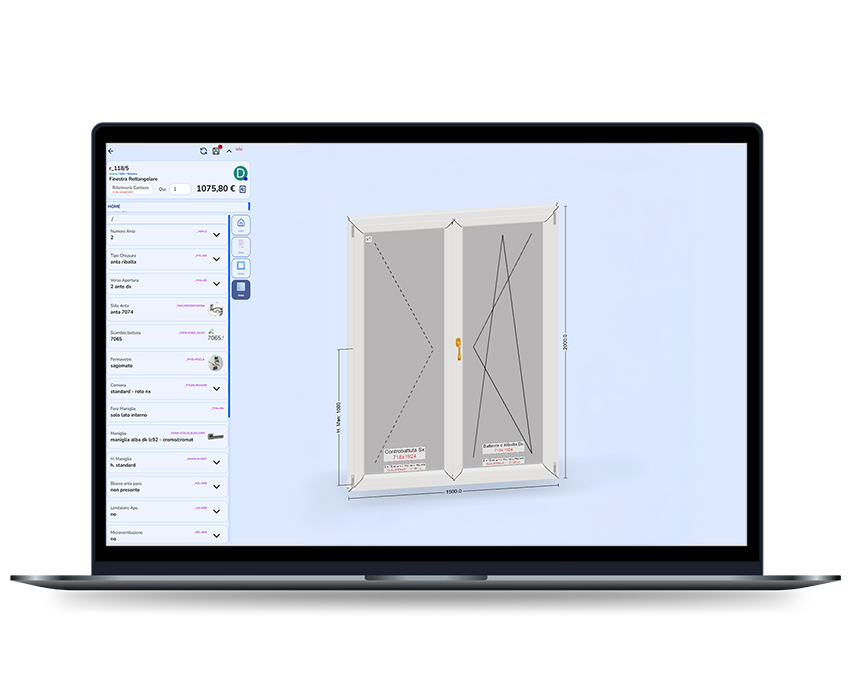850x700 pixels.
Task: Open the Microventilazione dropdown
Action: click(x=216, y=535)
